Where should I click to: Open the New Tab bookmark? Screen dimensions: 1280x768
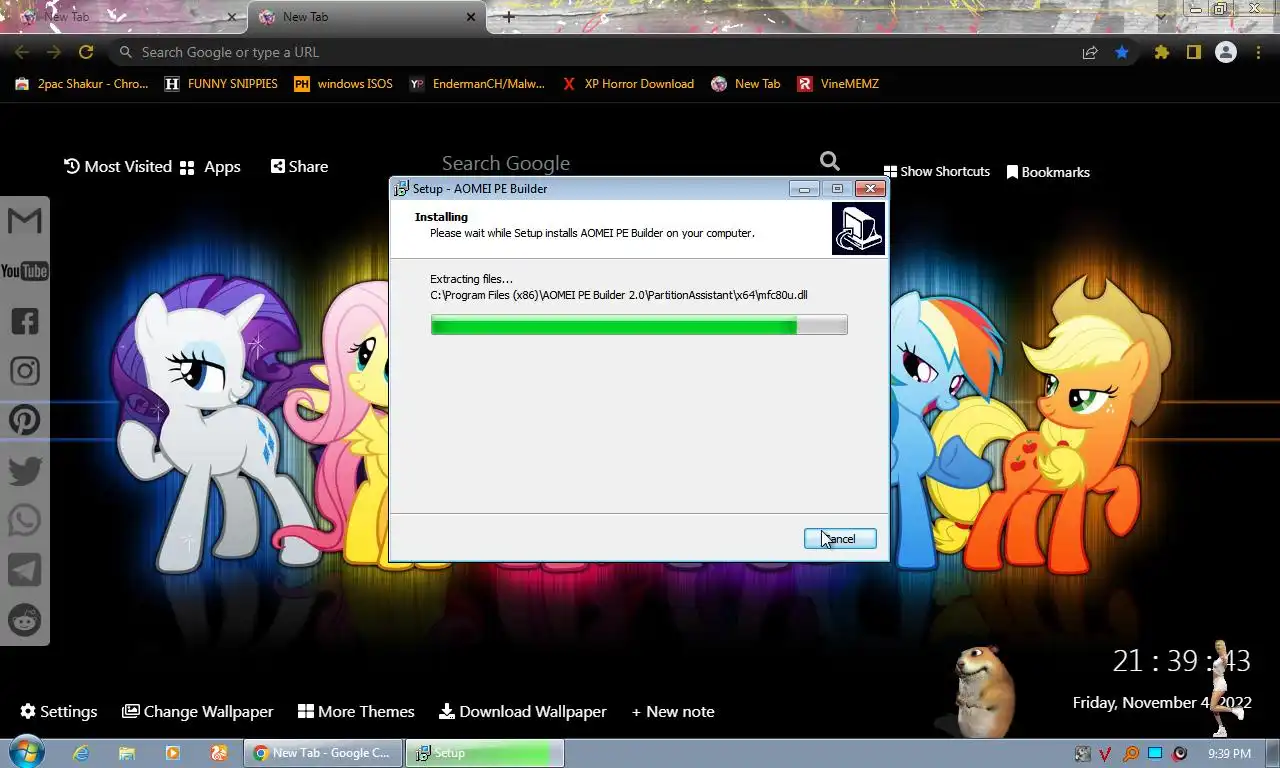coord(746,84)
